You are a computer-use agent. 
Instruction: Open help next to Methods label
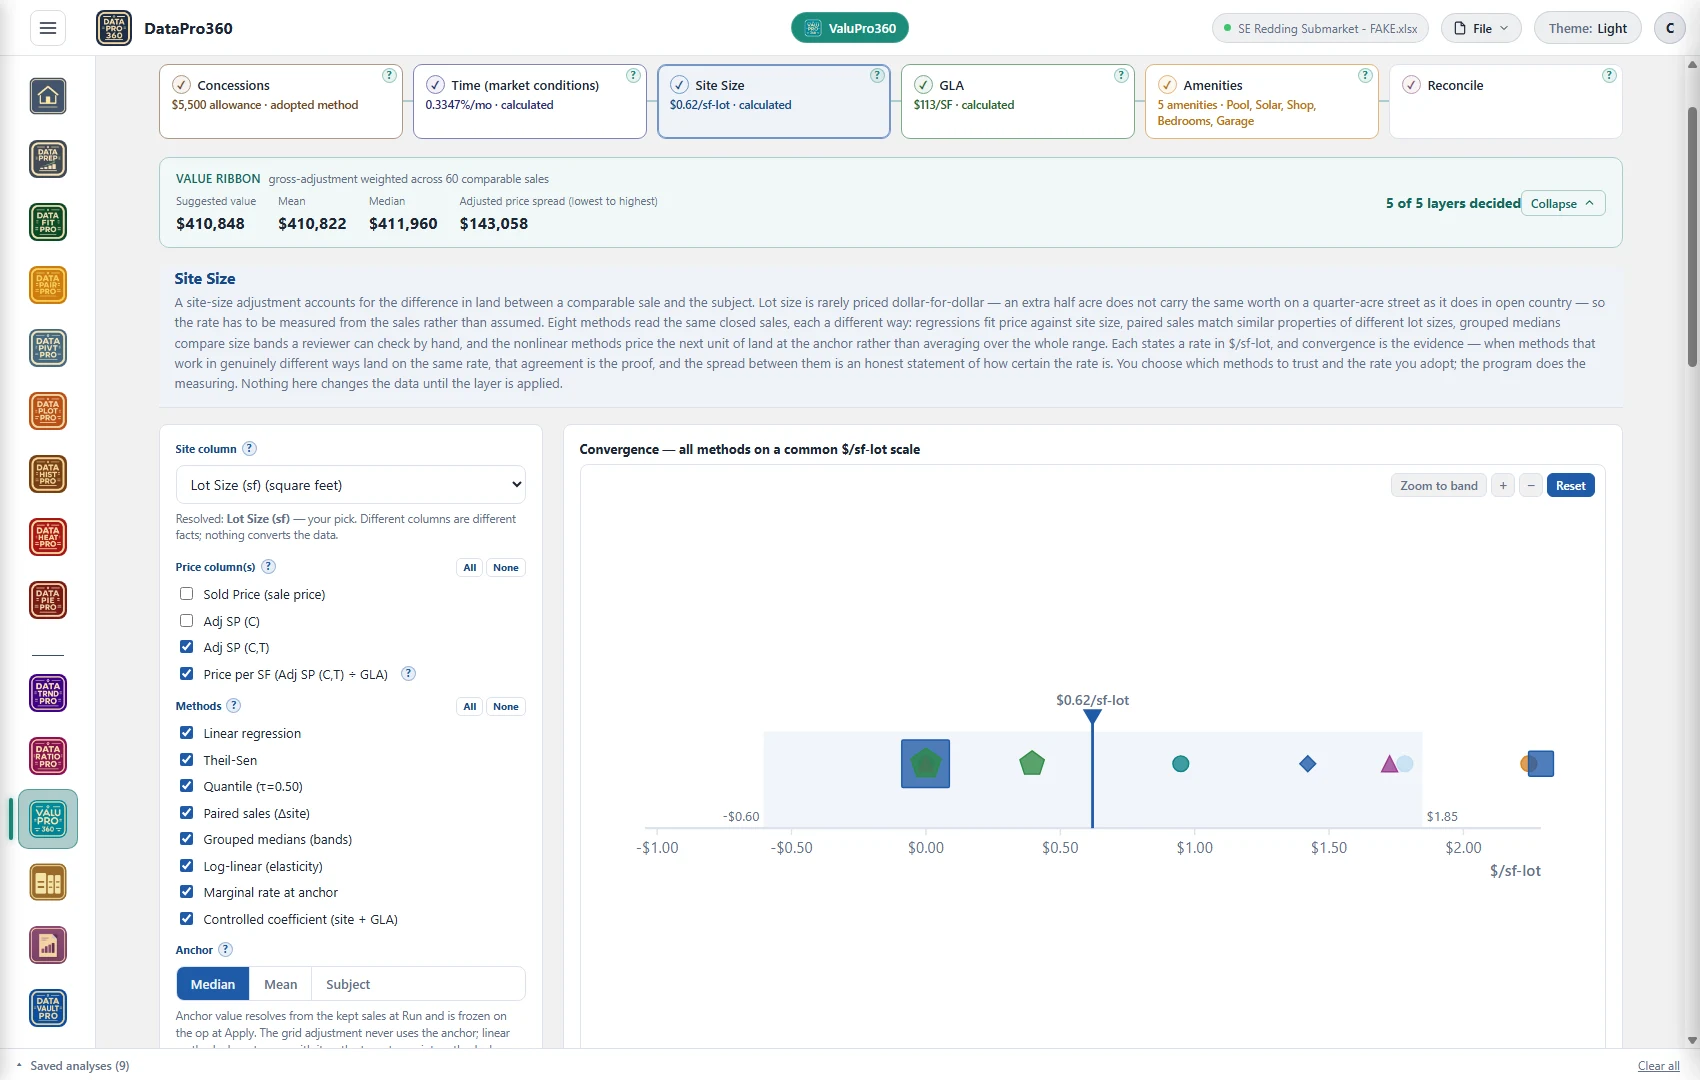[234, 706]
